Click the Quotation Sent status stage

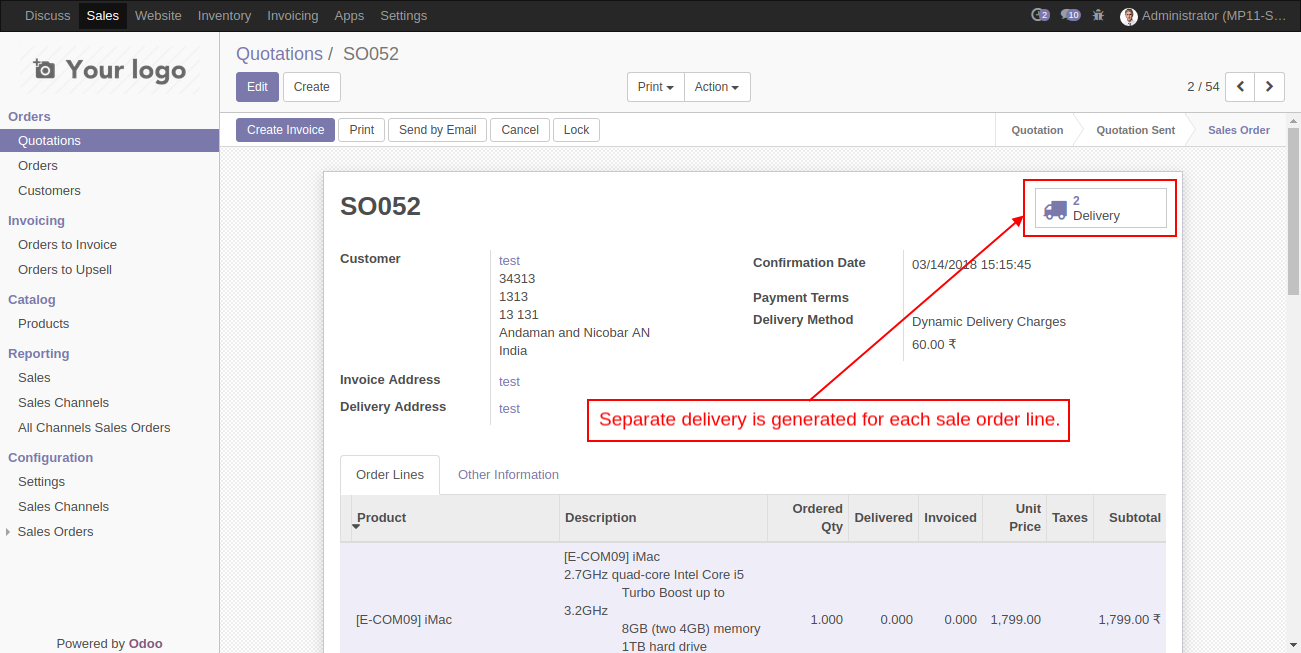click(x=1135, y=130)
